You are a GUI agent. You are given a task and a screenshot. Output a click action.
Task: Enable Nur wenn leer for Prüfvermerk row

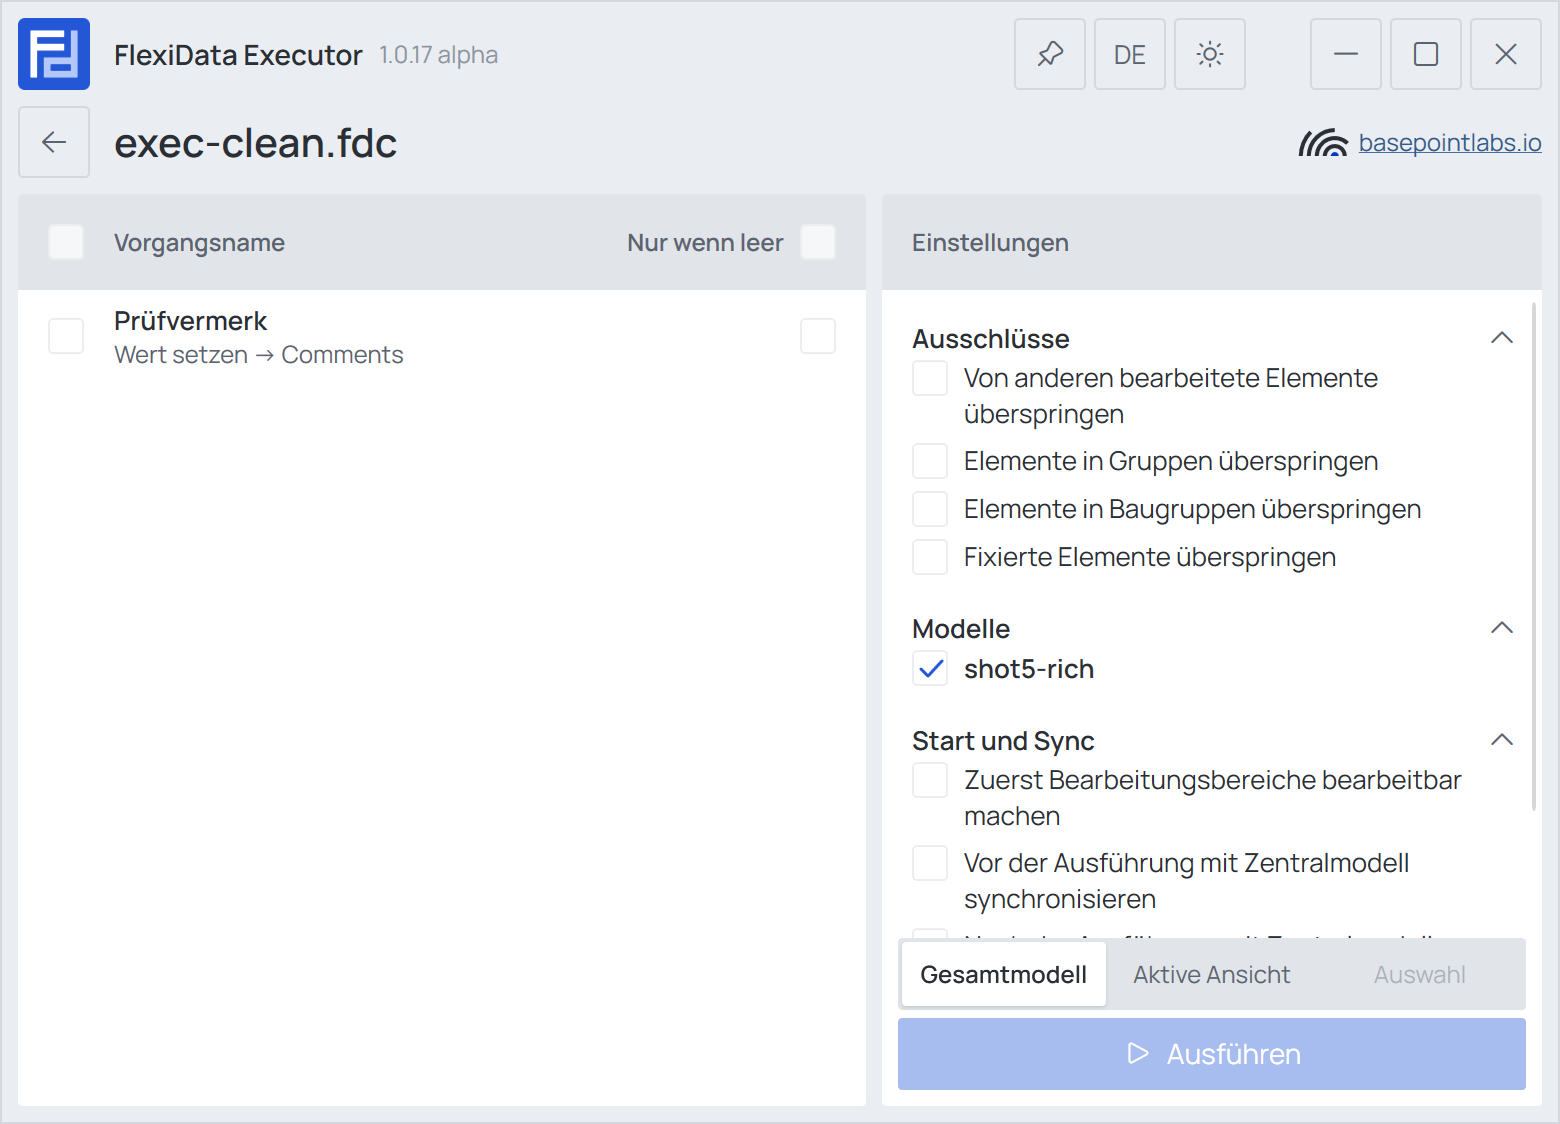pos(818,336)
